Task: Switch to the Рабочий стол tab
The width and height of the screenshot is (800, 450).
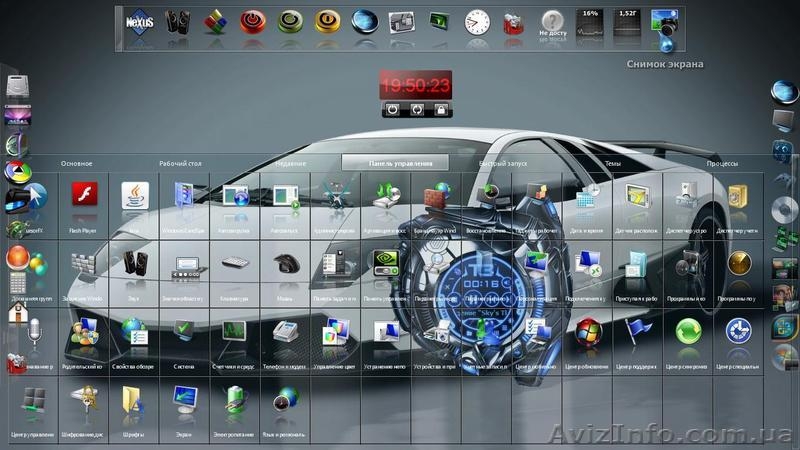Action: (181, 163)
